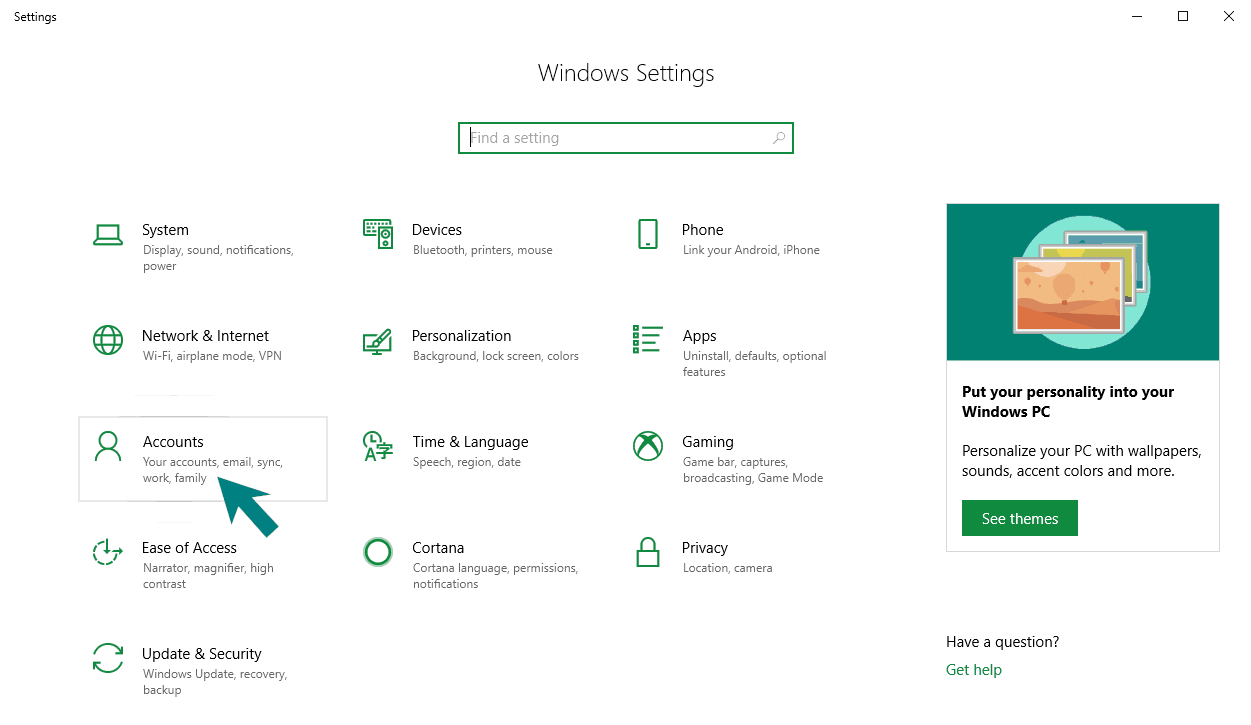Select the Gaming category title
1251x725 pixels.
[708, 442]
